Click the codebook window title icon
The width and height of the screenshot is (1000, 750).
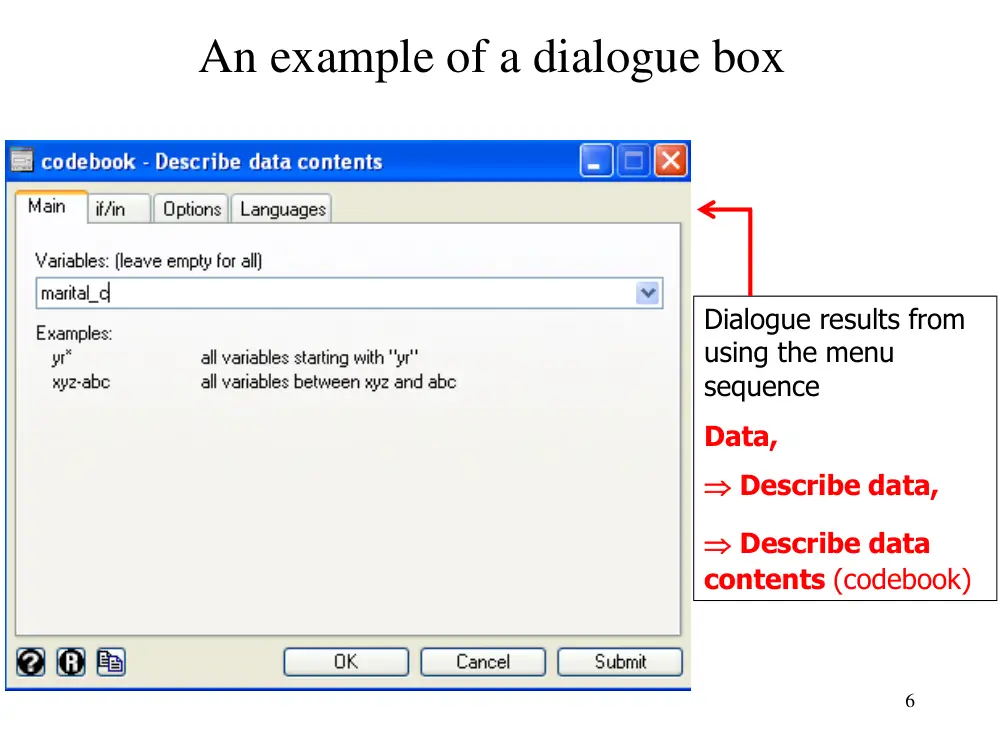(22, 159)
